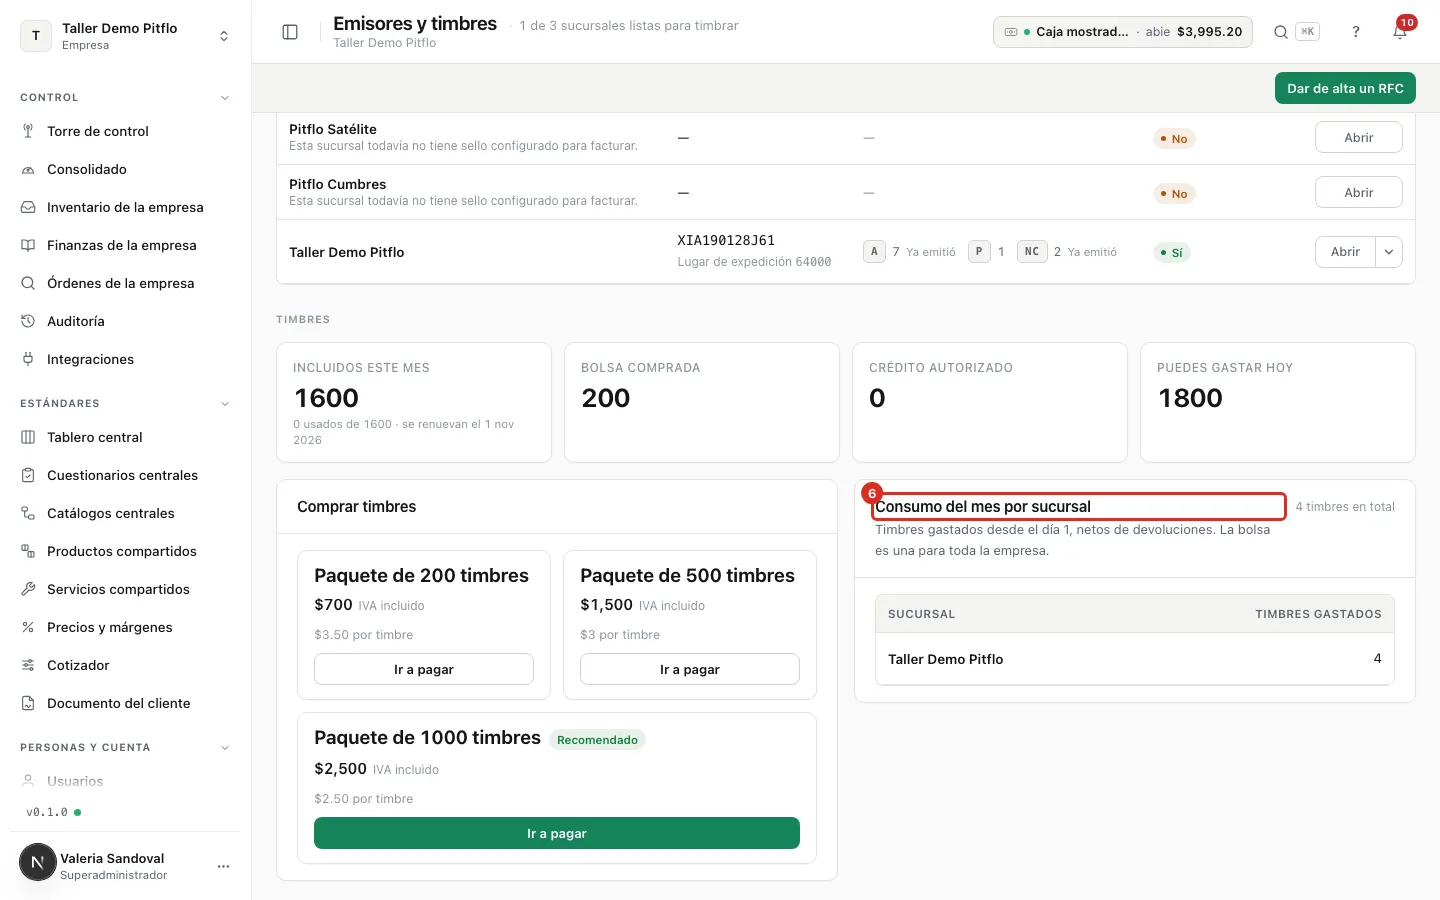Viewport: 1440px width, 900px height.
Task: Click the Recomendado badge
Action: click(x=597, y=740)
